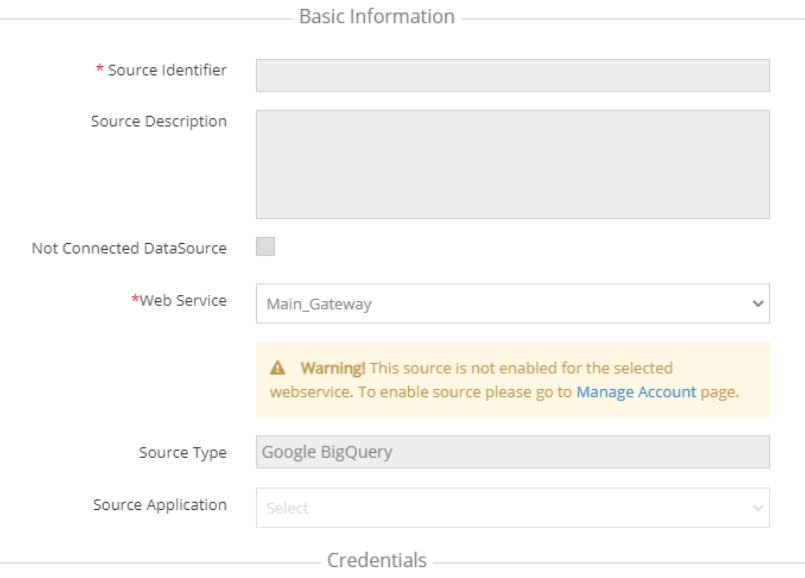Screen dimensions: 805x578
Task: Click the Not Connected DataSource label
Action: pos(129,248)
